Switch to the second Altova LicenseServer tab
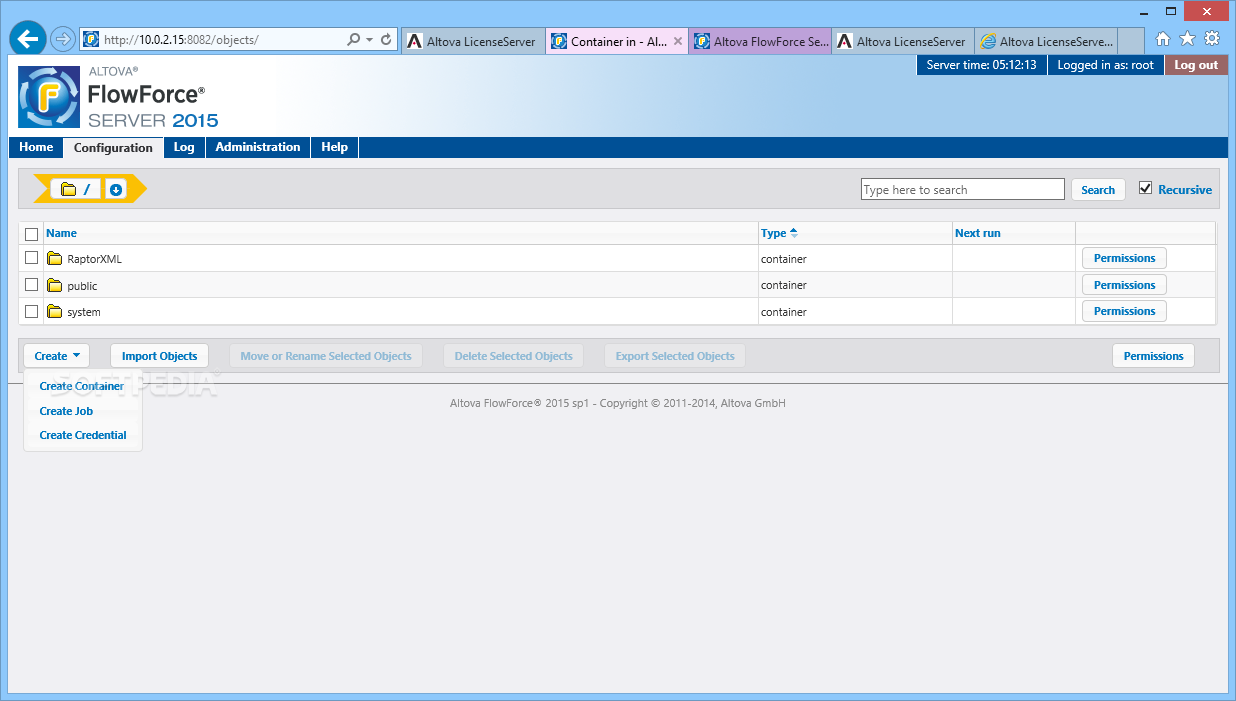The height and width of the screenshot is (701, 1236). point(903,41)
